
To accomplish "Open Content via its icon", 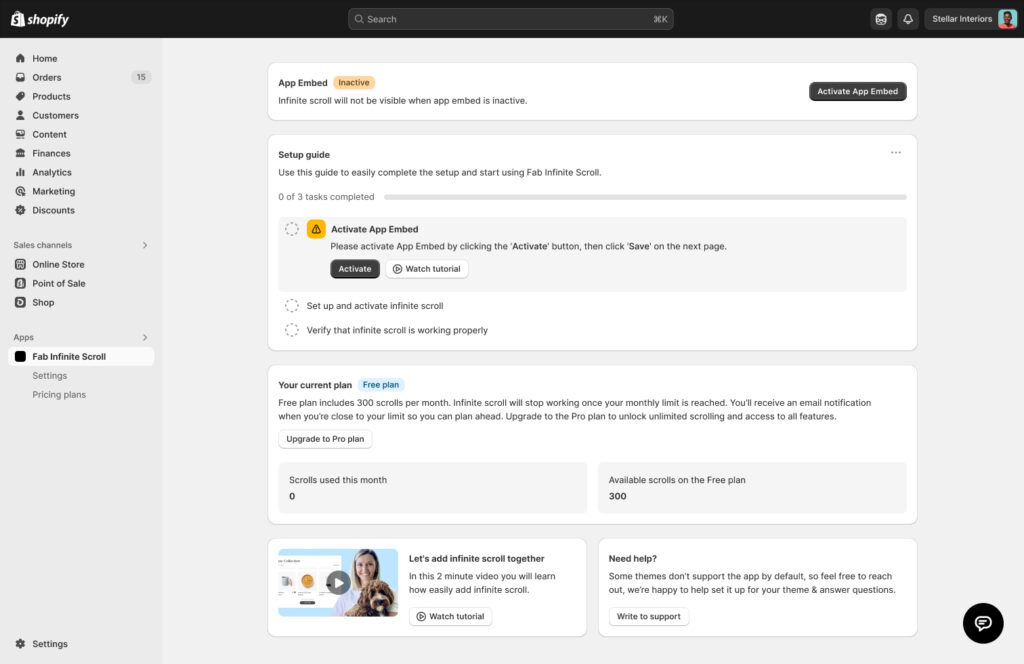I will (x=20, y=134).
